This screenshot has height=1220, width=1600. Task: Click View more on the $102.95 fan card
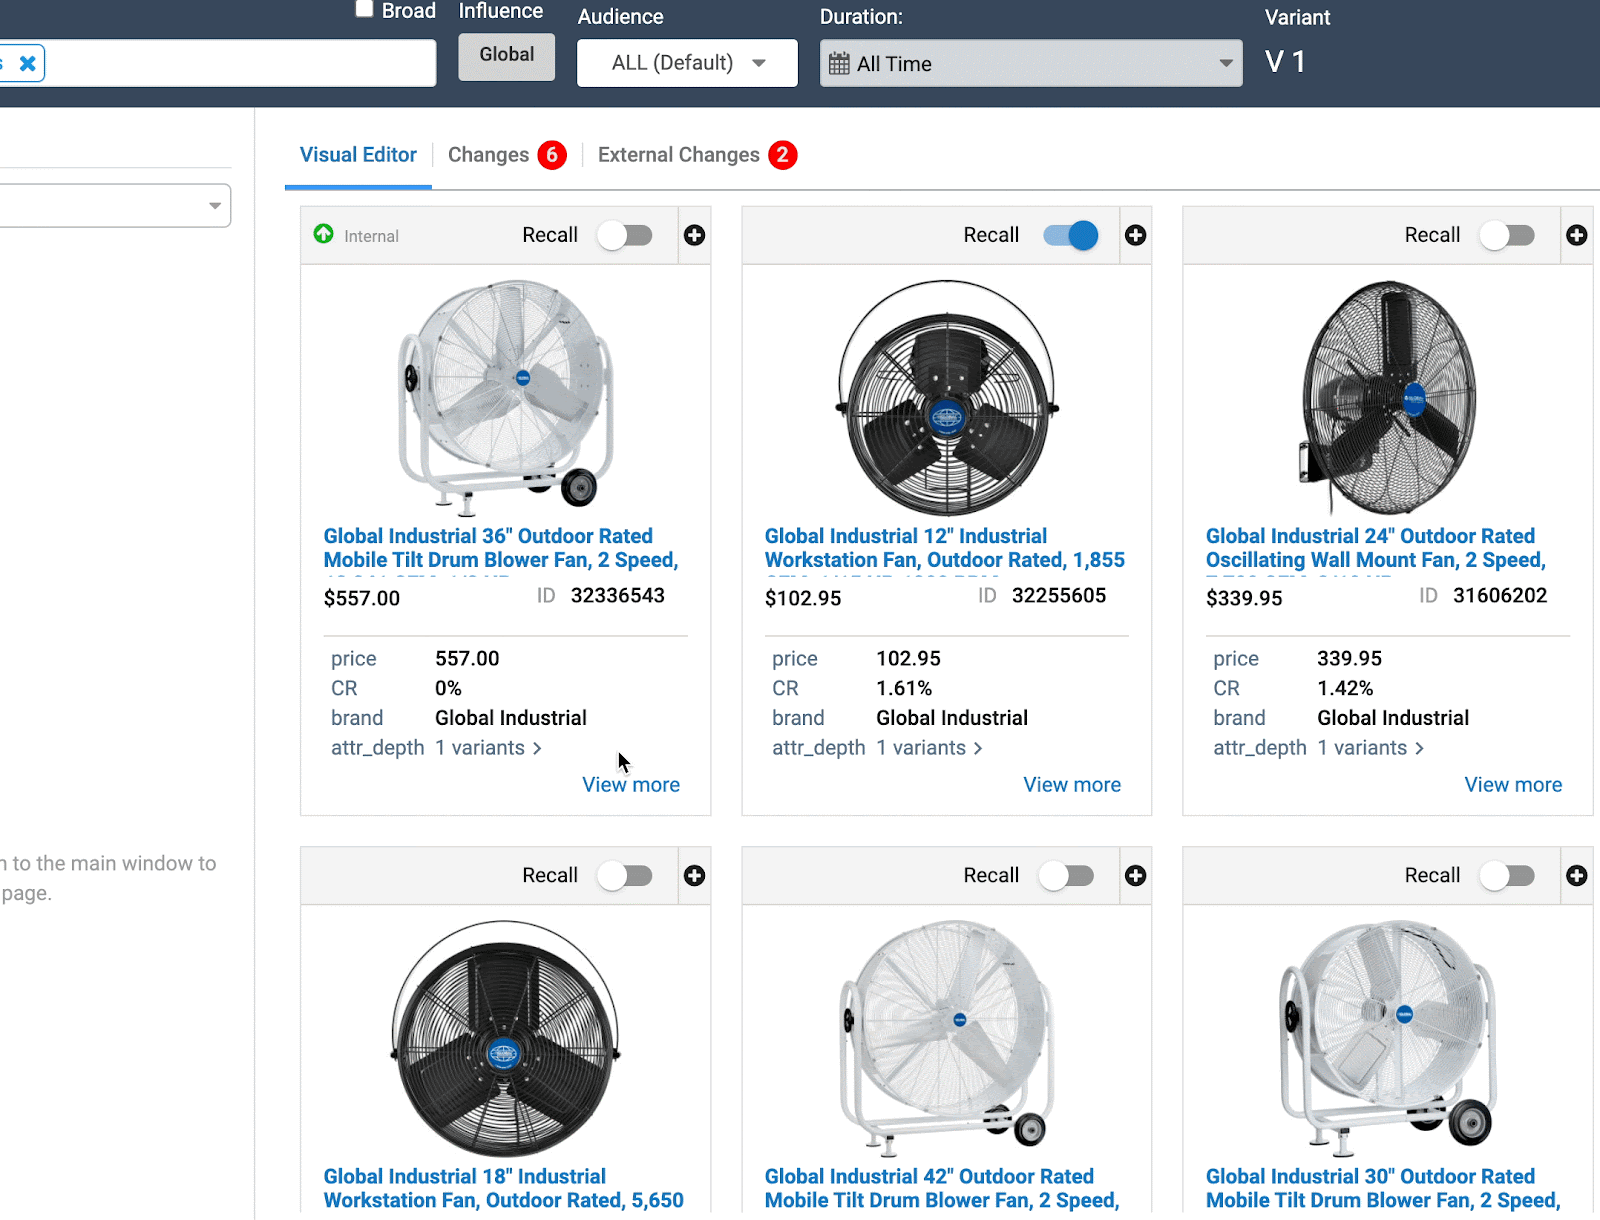point(1072,785)
